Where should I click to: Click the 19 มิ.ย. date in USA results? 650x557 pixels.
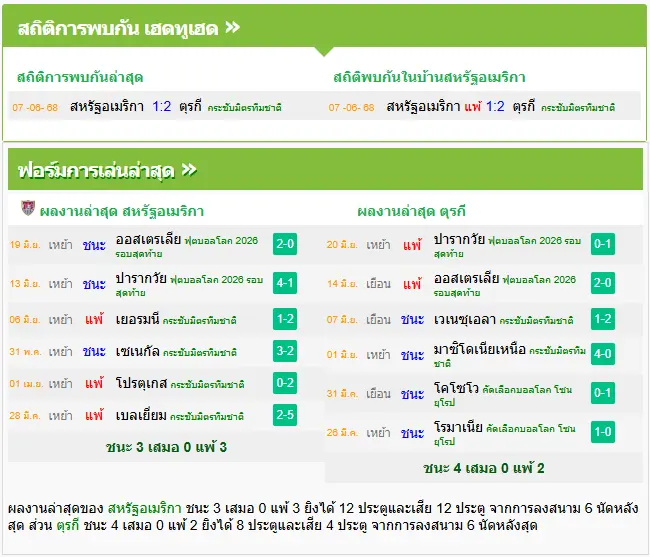point(25,245)
